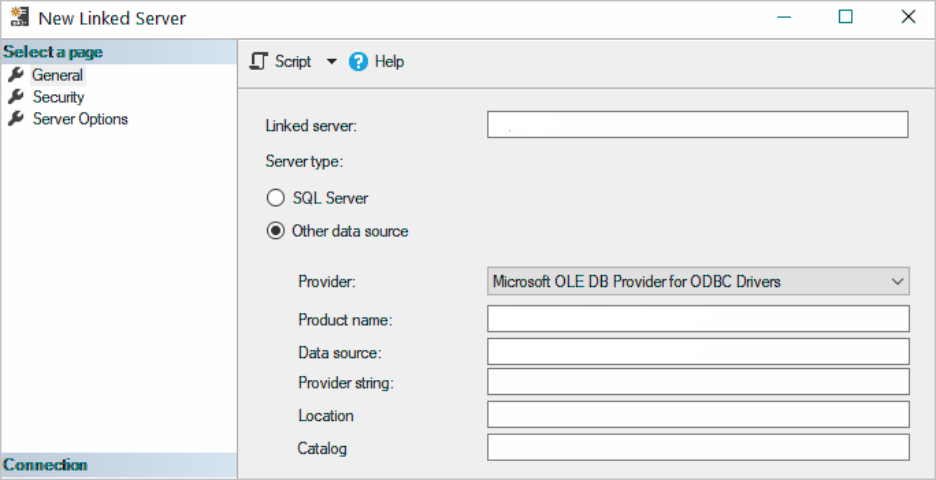This screenshot has height=480, width=936.
Task: Focus the Provider string field
Action: point(697,382)
